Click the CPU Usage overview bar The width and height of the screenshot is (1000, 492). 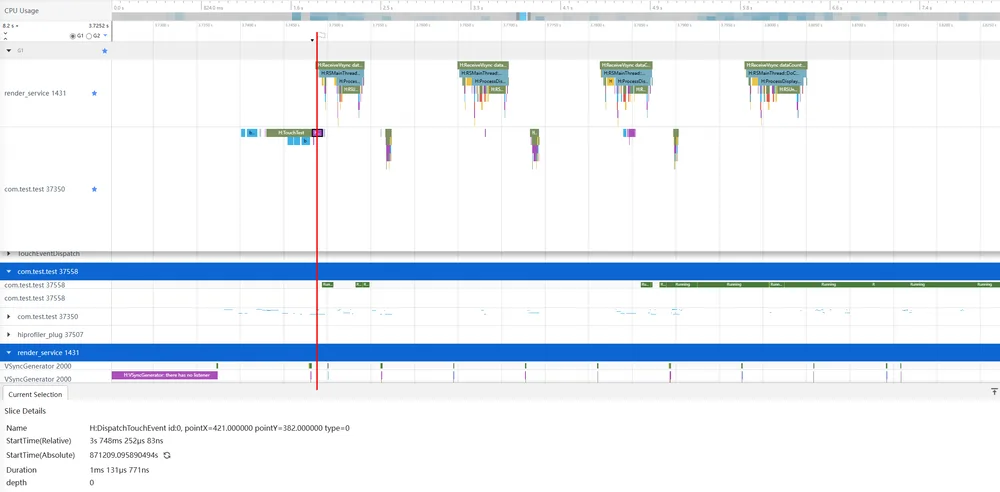tap(555, 17)
